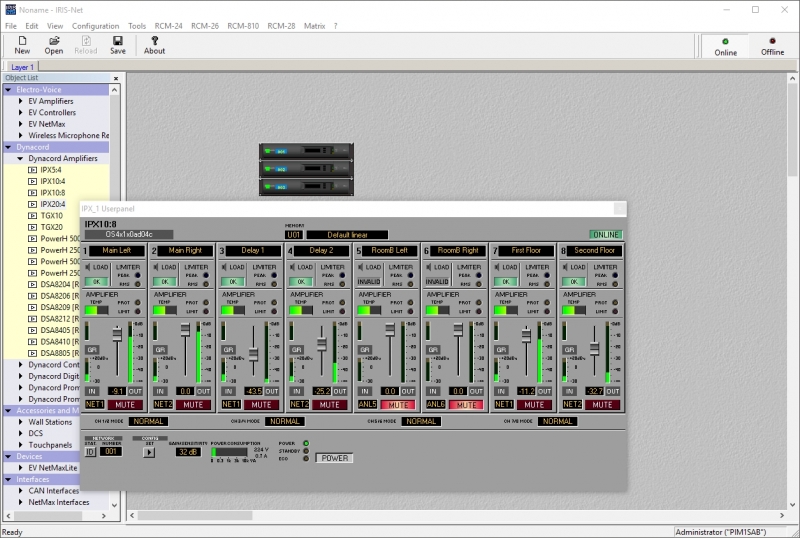Open the Matrix menu
This screenshot has width=800, height=538.
point(314,26)
